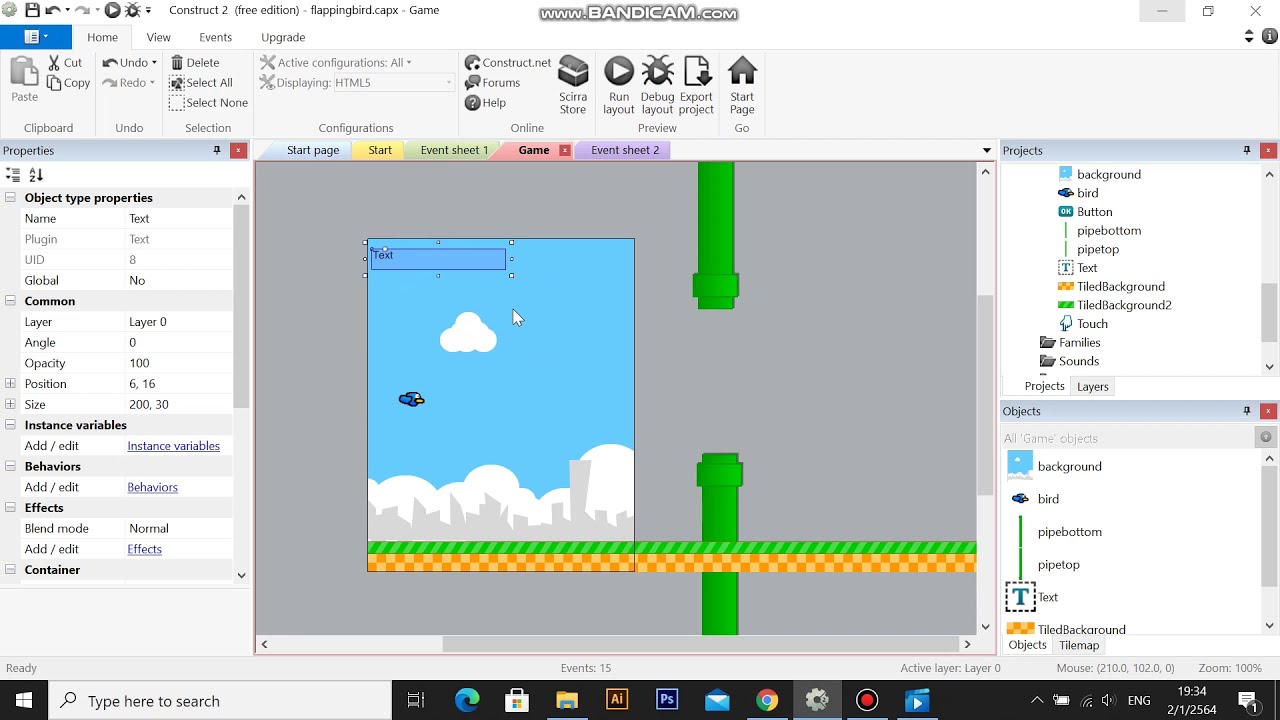The image size is (1280, 720).
Task: Open the Events ribbon tab
Action: point(215,37)
